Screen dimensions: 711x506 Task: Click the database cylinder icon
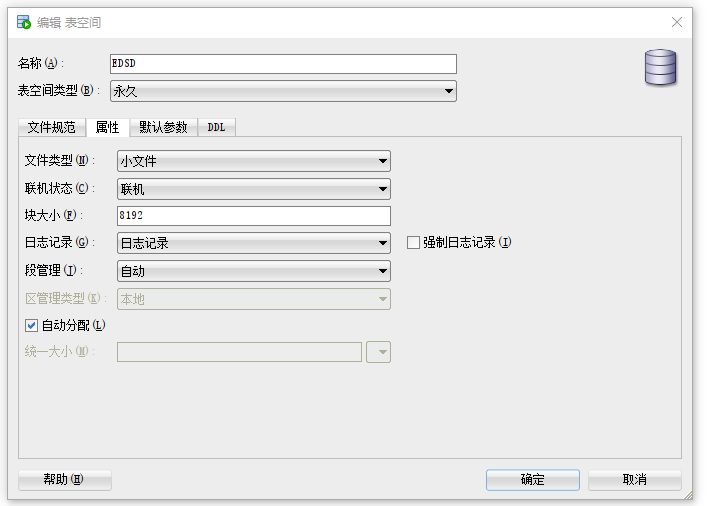pos(660,67)
